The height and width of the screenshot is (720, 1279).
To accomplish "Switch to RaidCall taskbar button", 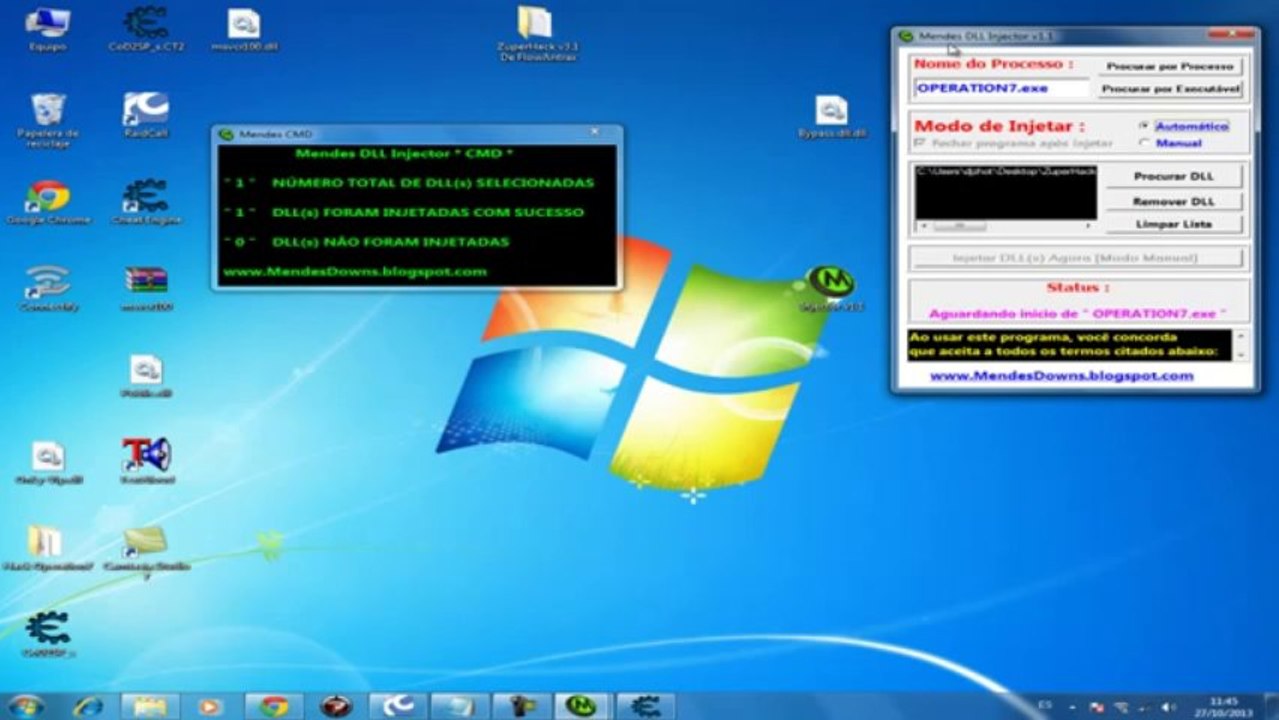I will click(x=397, y=706).
